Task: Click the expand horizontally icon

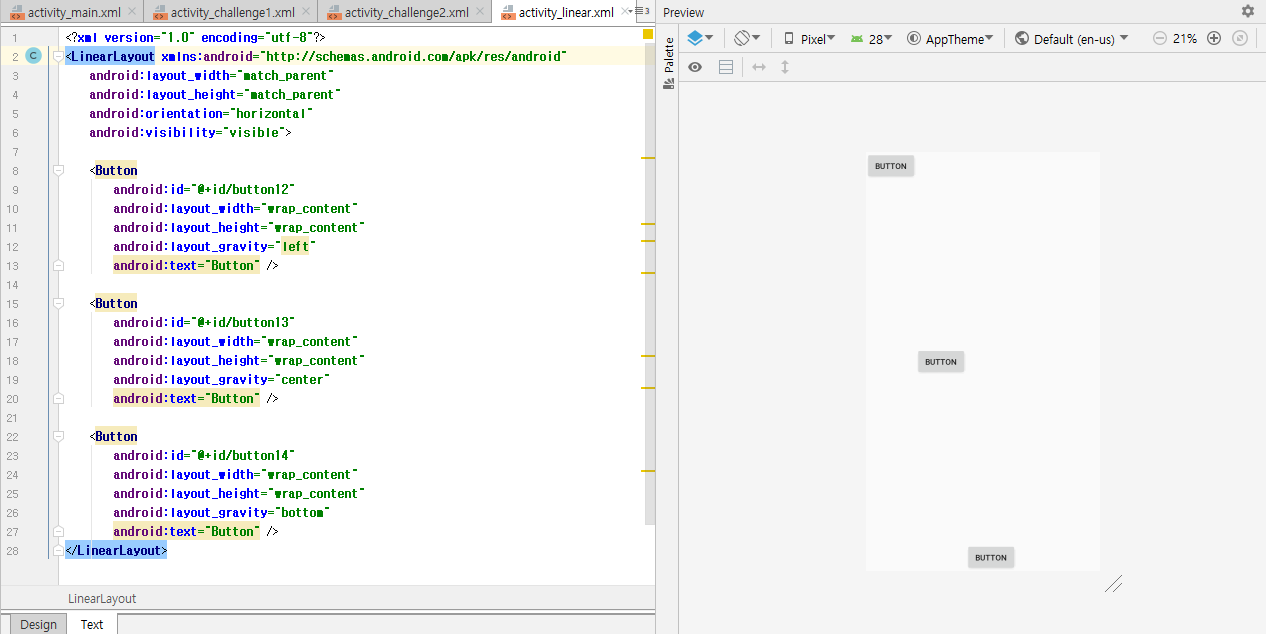Action: (759, 67)
